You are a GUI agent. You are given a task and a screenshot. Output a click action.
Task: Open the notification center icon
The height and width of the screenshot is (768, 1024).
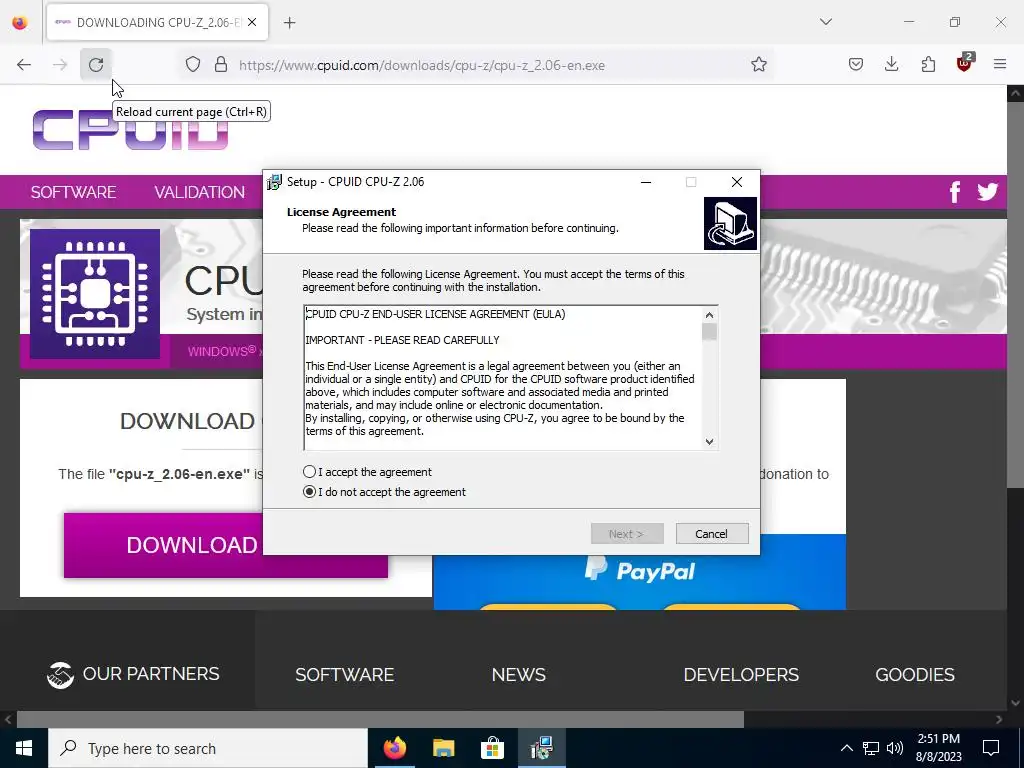[x=991, y=748]
